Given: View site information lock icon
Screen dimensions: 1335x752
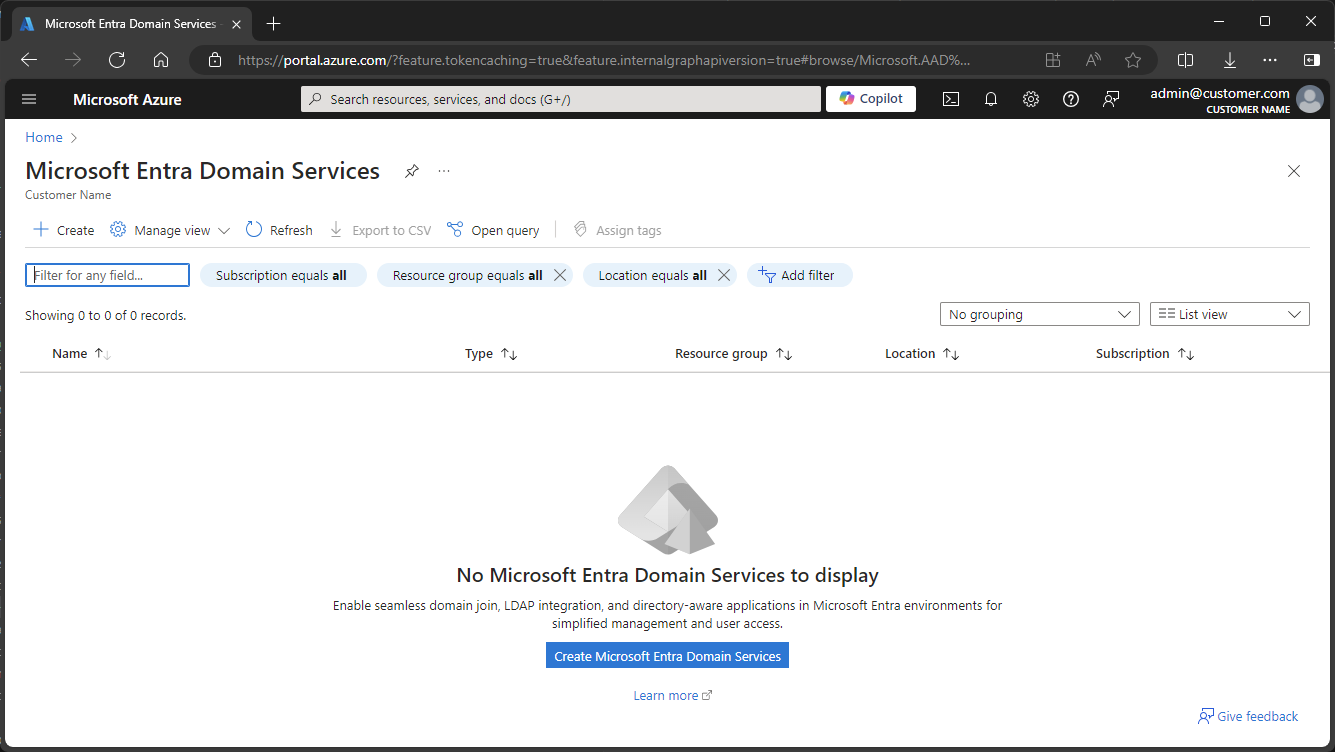Looking at the screenshot, I should pos(214,60).
